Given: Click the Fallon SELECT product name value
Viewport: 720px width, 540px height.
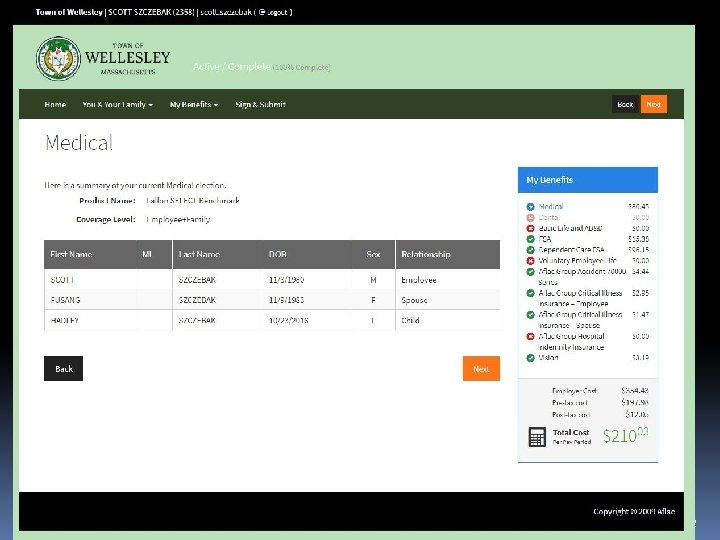Looking at the screenshot, I should coord(193,201).
